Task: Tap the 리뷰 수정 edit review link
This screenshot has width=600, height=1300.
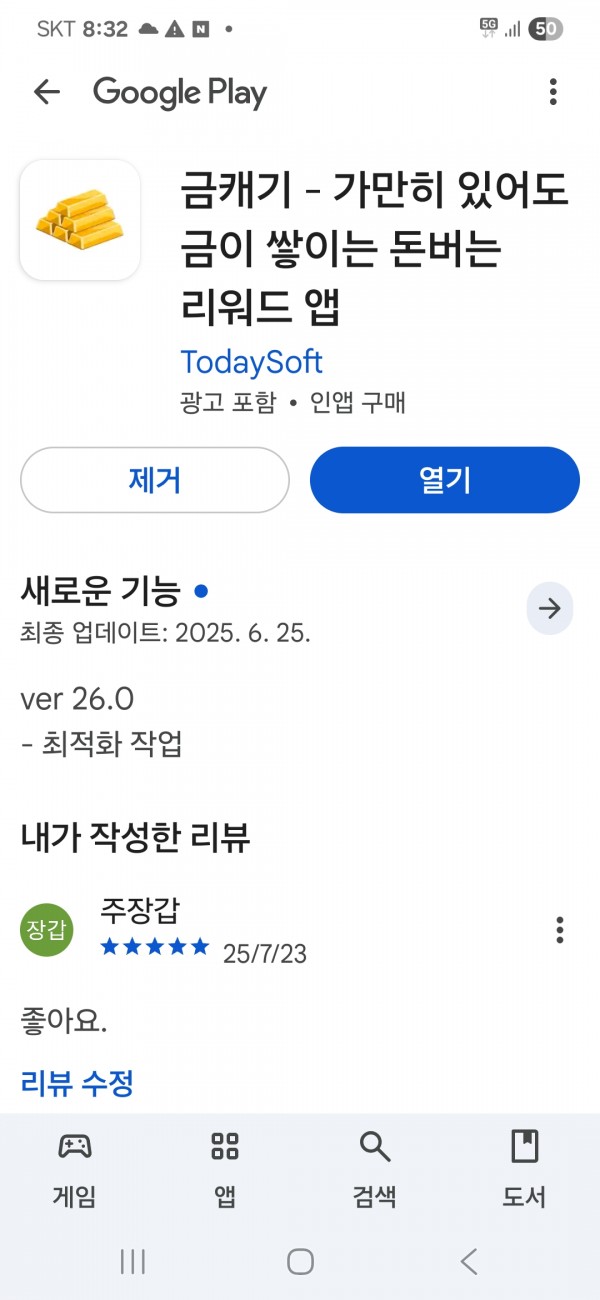Action: pyautogui.click(x=77, y=1083)
